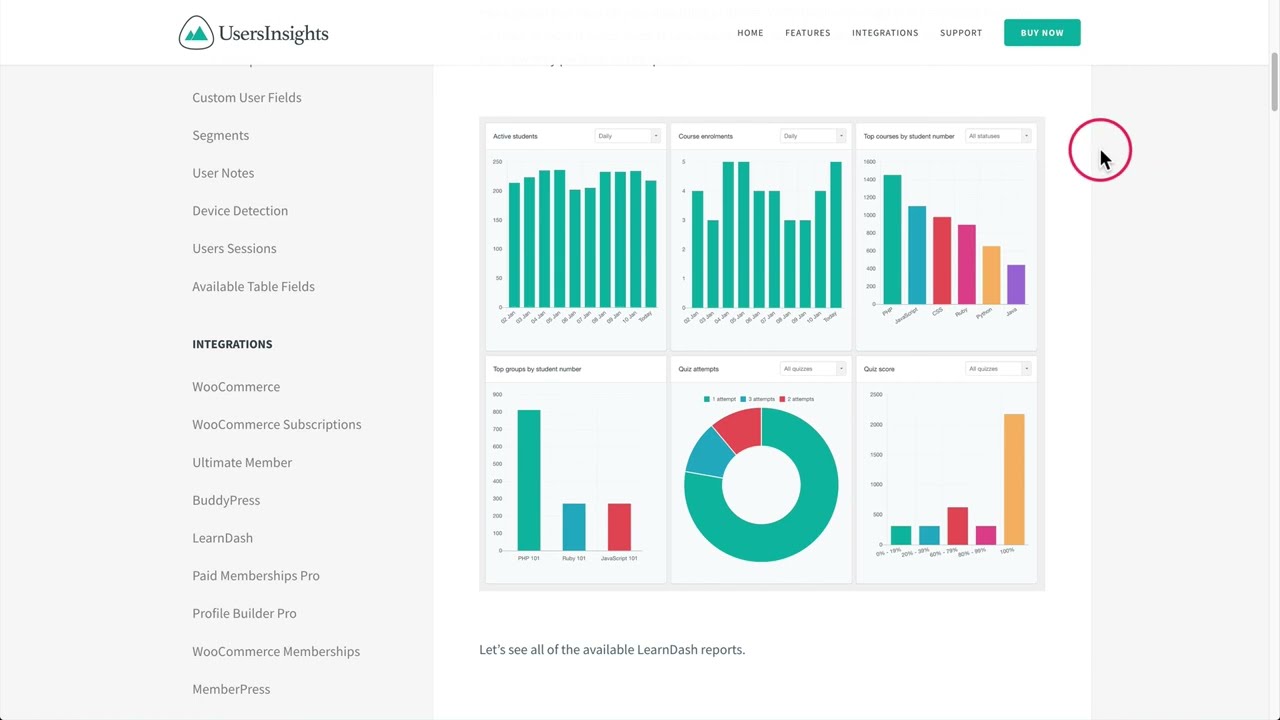Open Device Detection documentation

coord(240,211)
